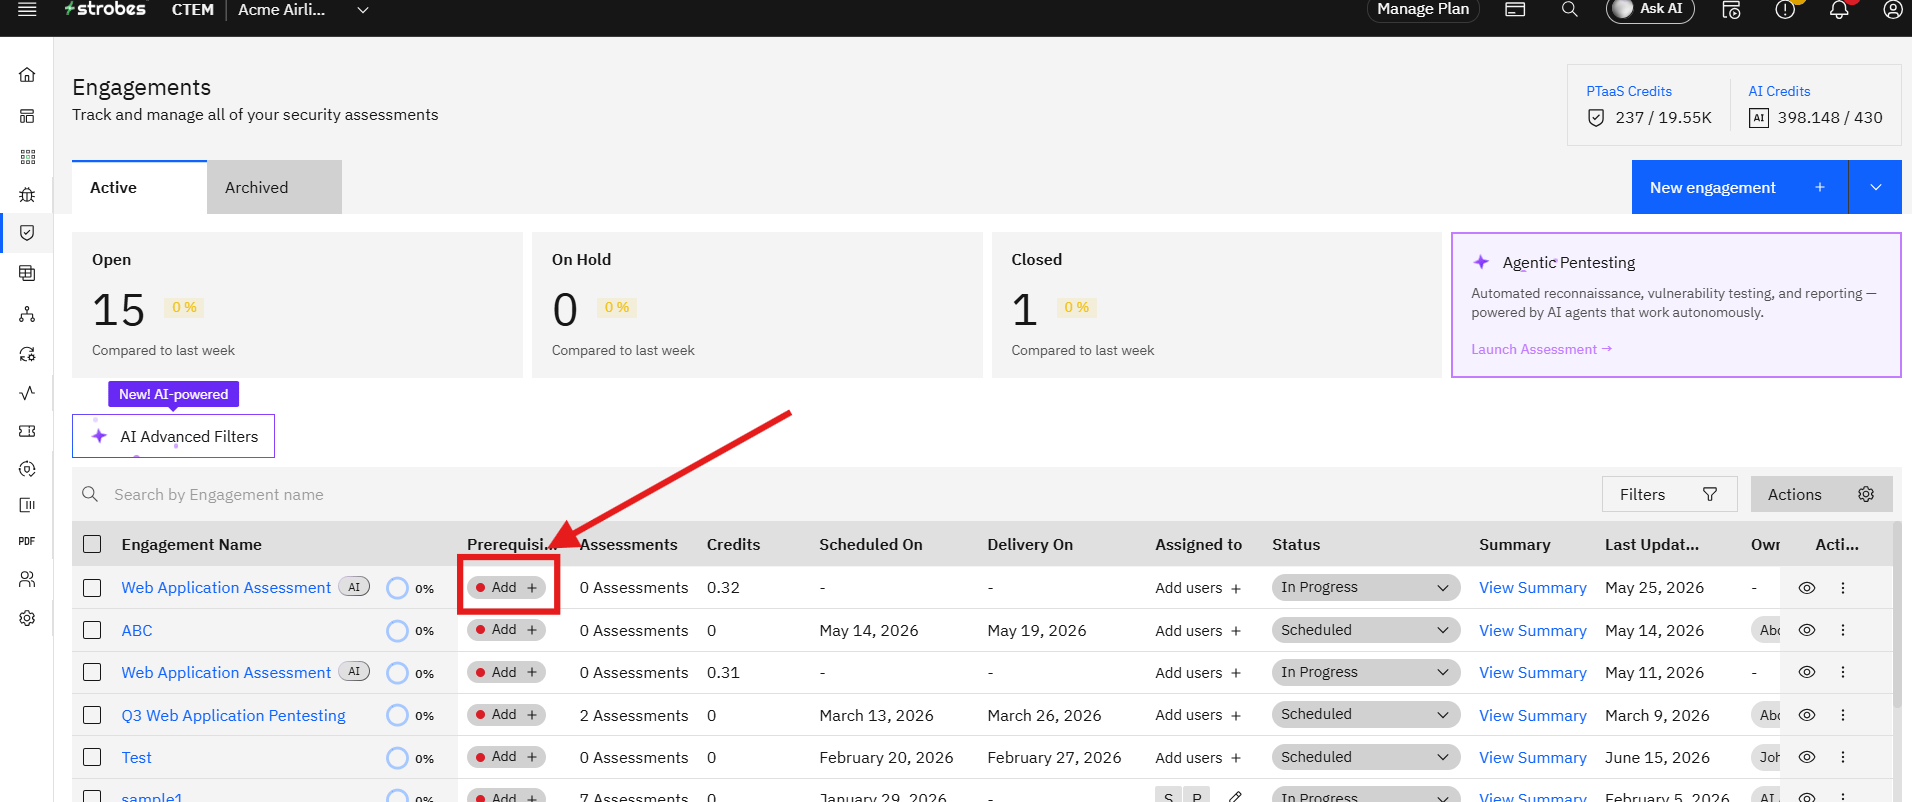Open three-dot menu for ABC row

coord(1843,630)
